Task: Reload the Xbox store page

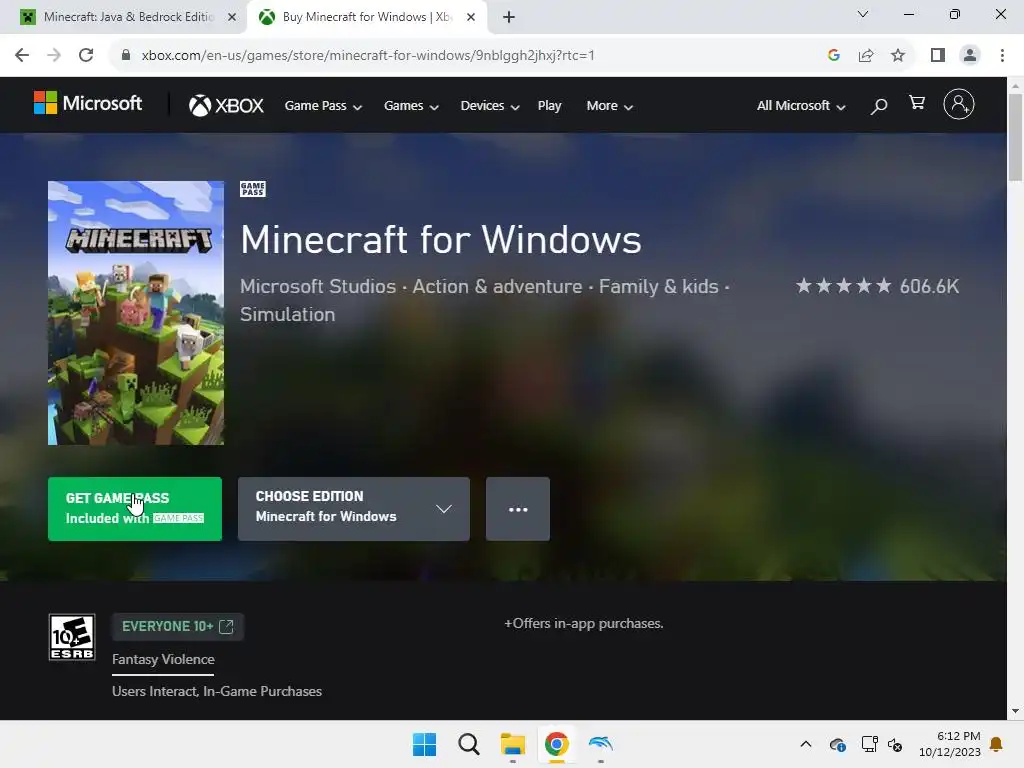Action: [x=86, y=55]
